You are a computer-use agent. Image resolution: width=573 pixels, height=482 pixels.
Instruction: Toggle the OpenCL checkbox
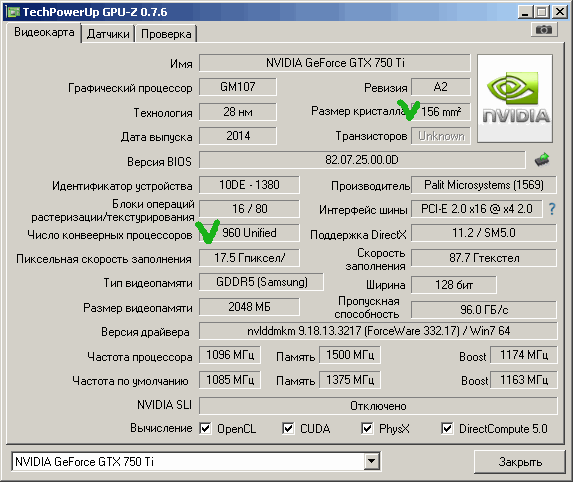[205, 428]
